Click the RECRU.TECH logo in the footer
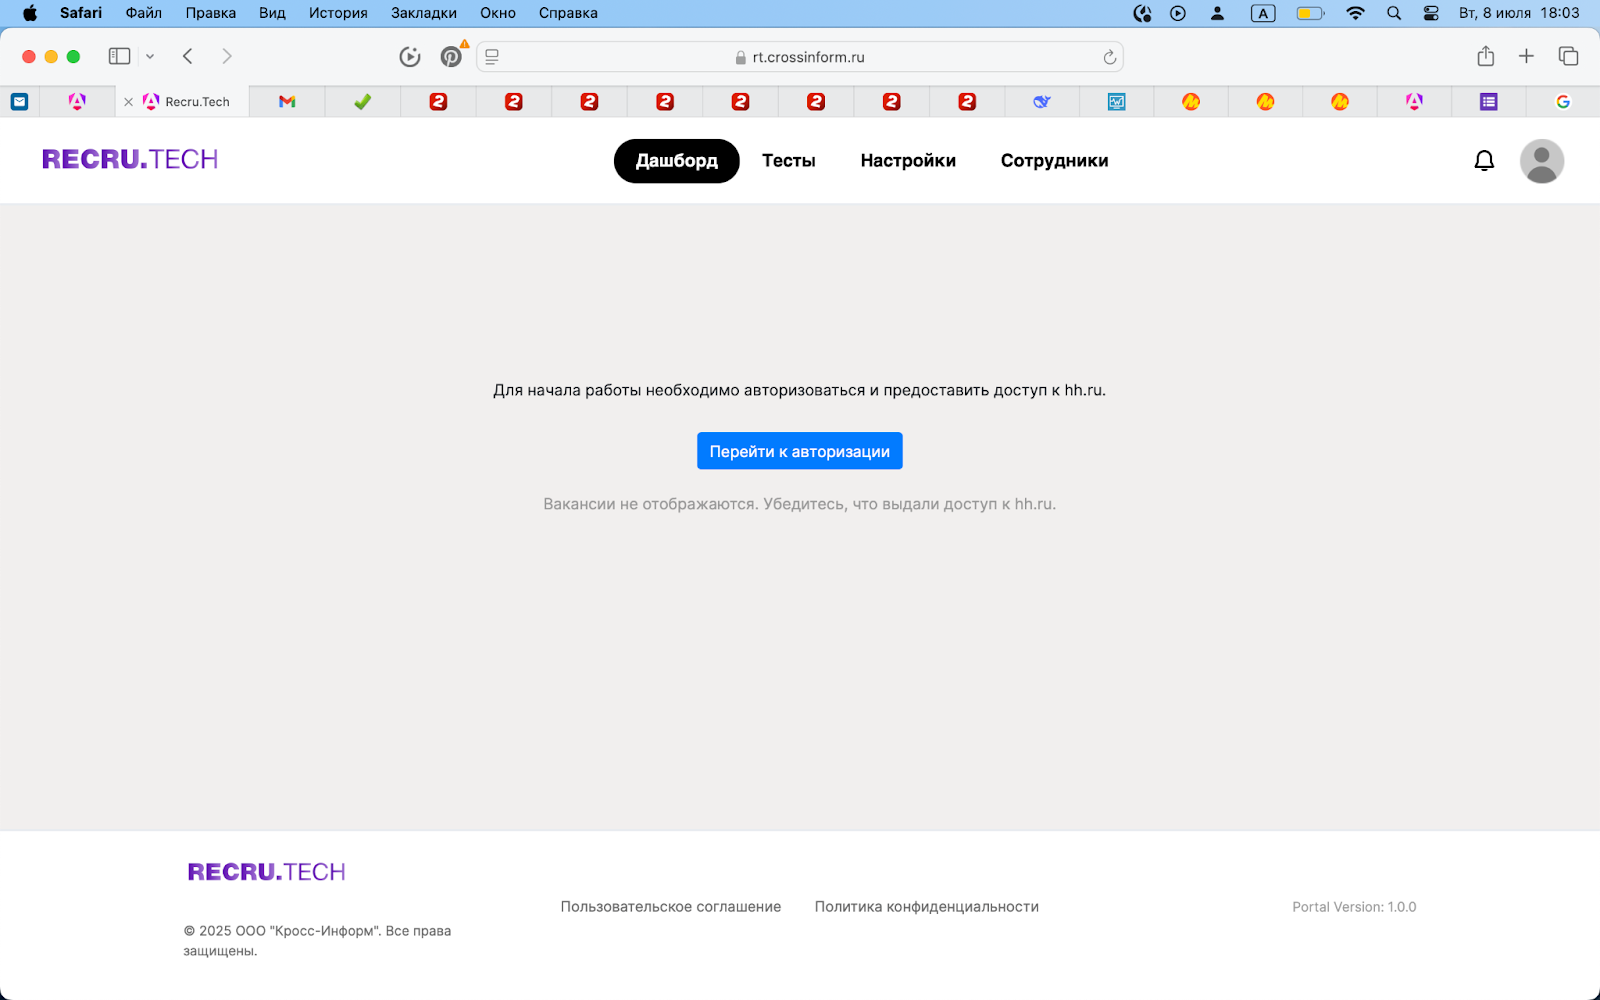Screen dimensions: 1600x1000 266,872
